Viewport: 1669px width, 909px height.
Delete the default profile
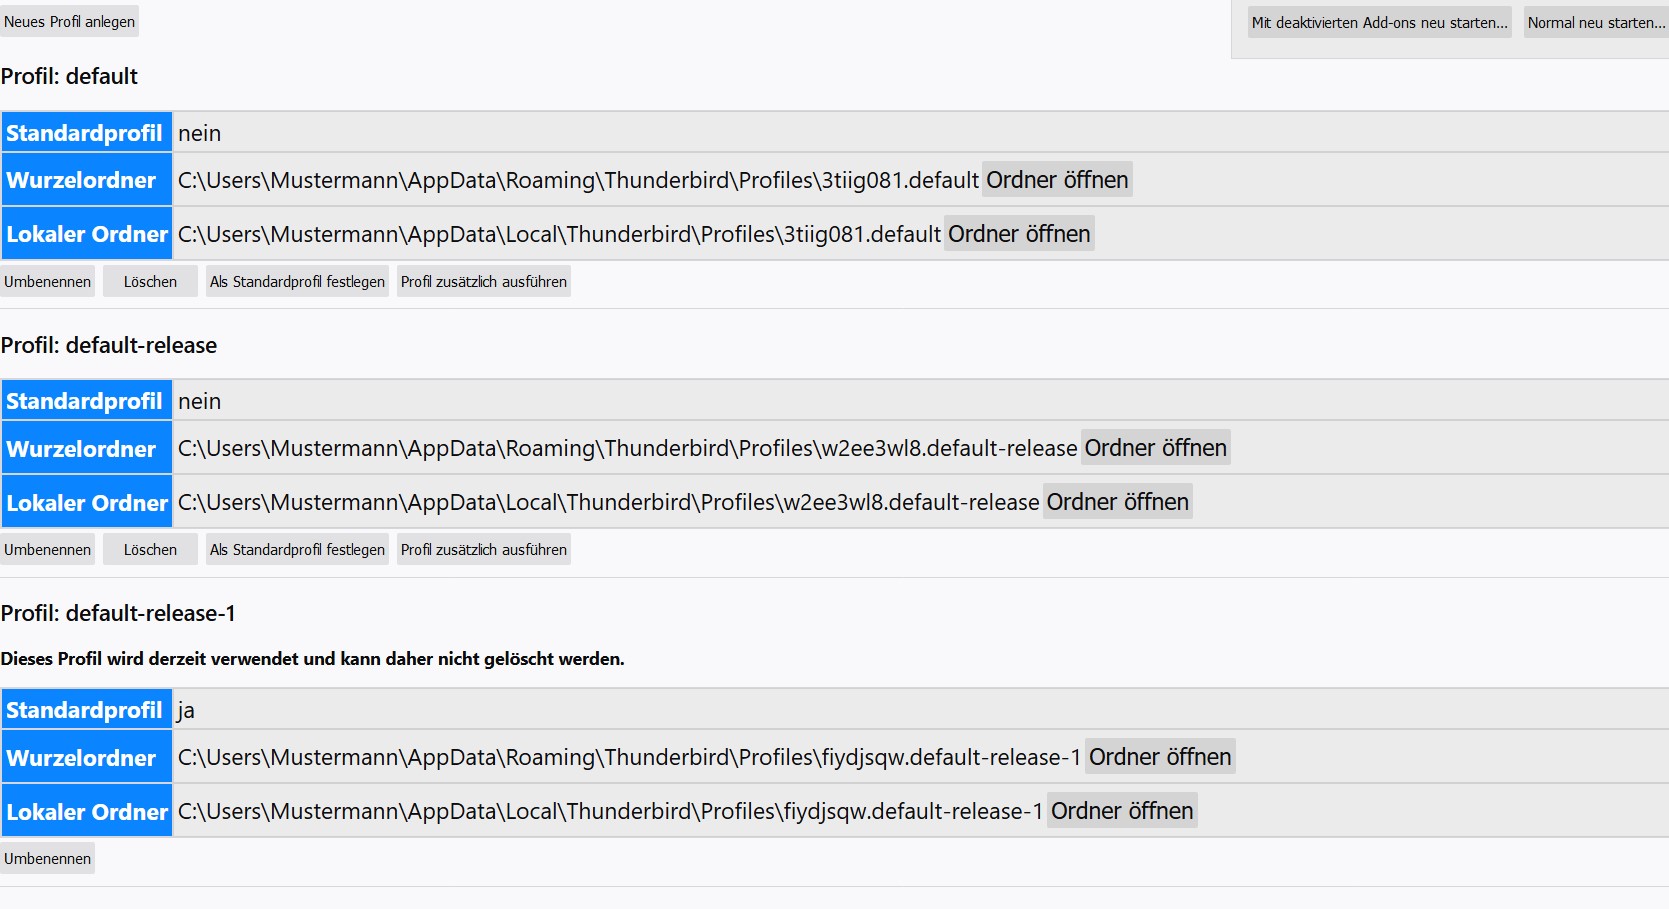[x=150, y=282]
